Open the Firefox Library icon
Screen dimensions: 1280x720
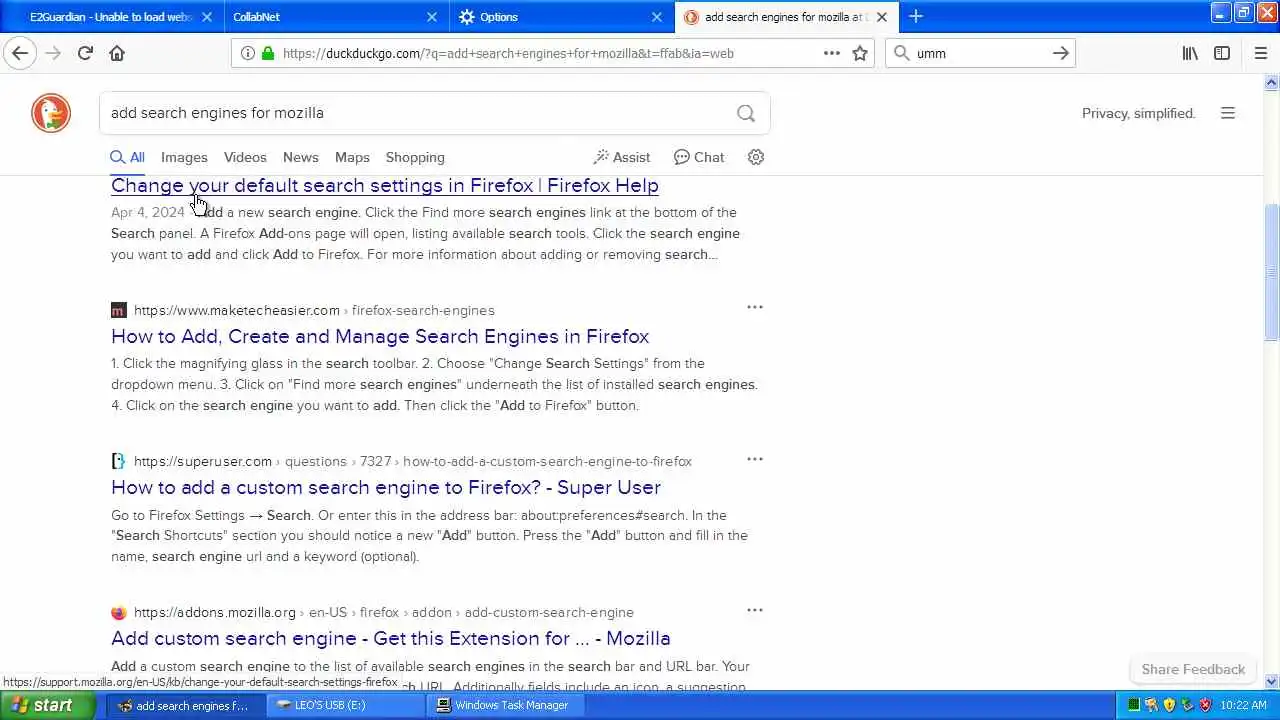(x=1190, y=53)
